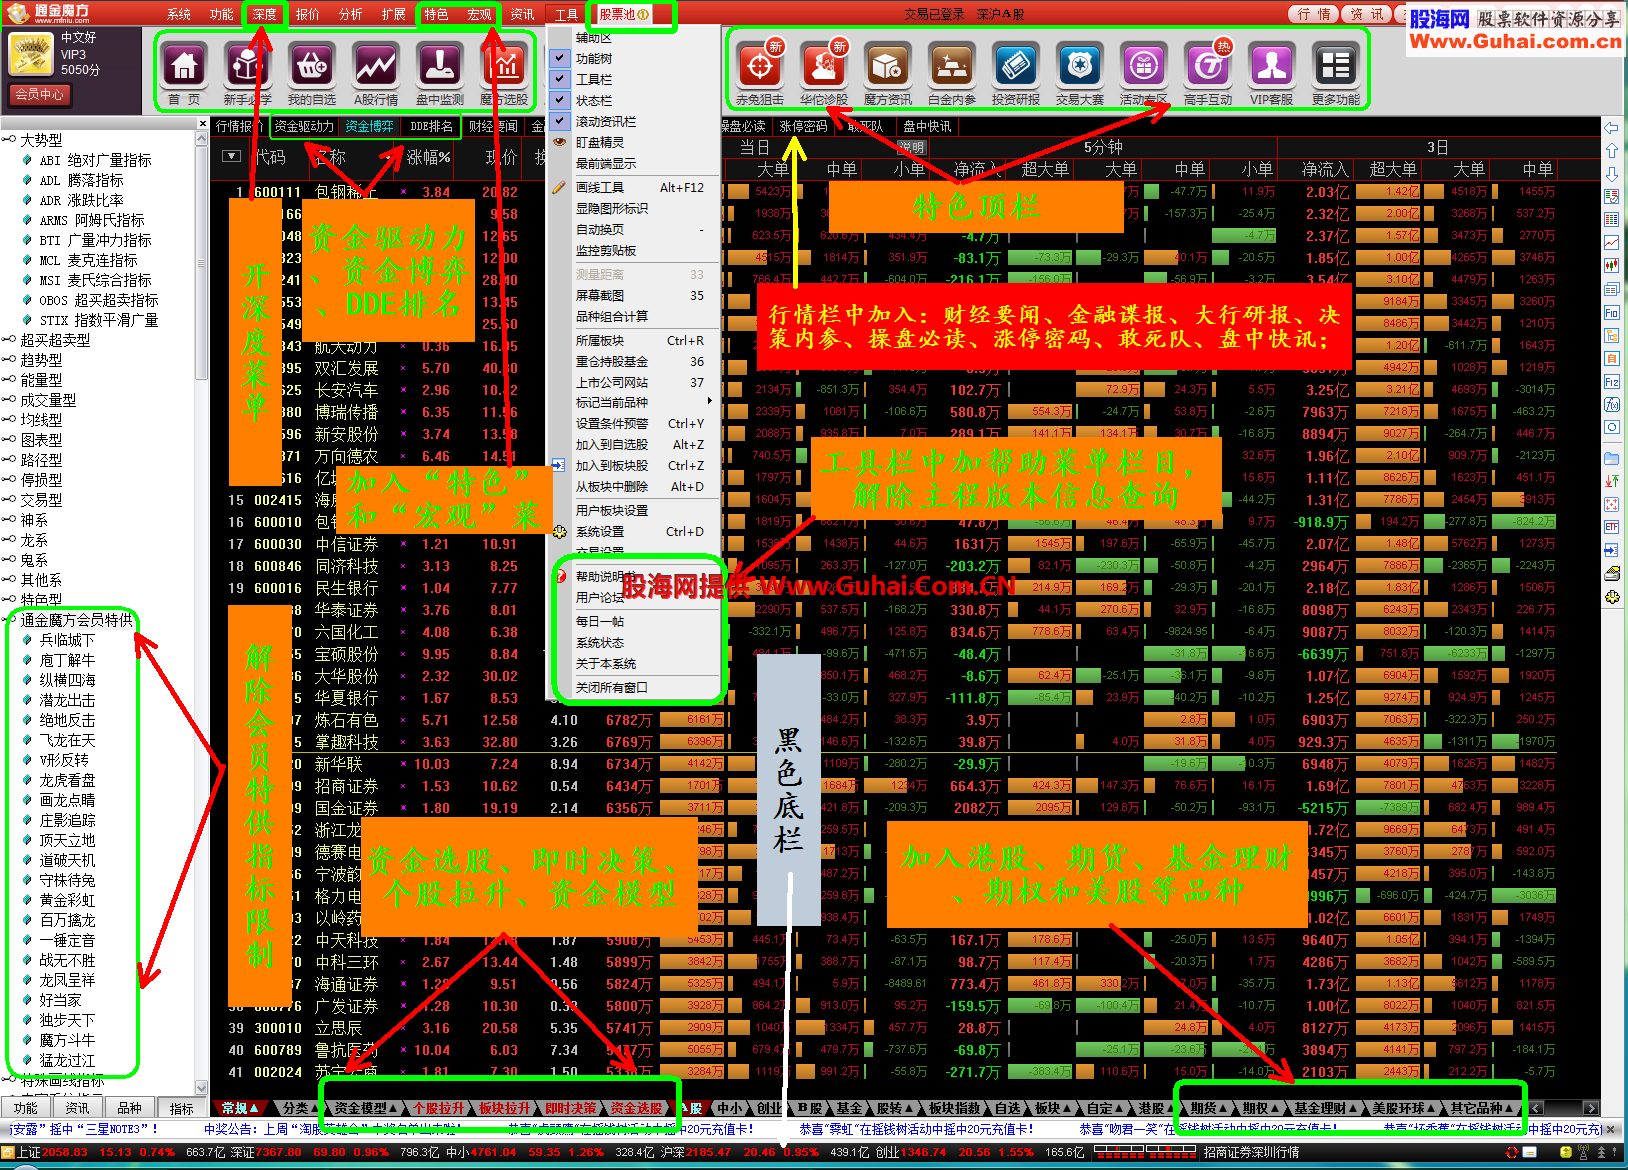
Task: Open the 白金内参 gold bars icon
Action: click(x=952, y=67)
